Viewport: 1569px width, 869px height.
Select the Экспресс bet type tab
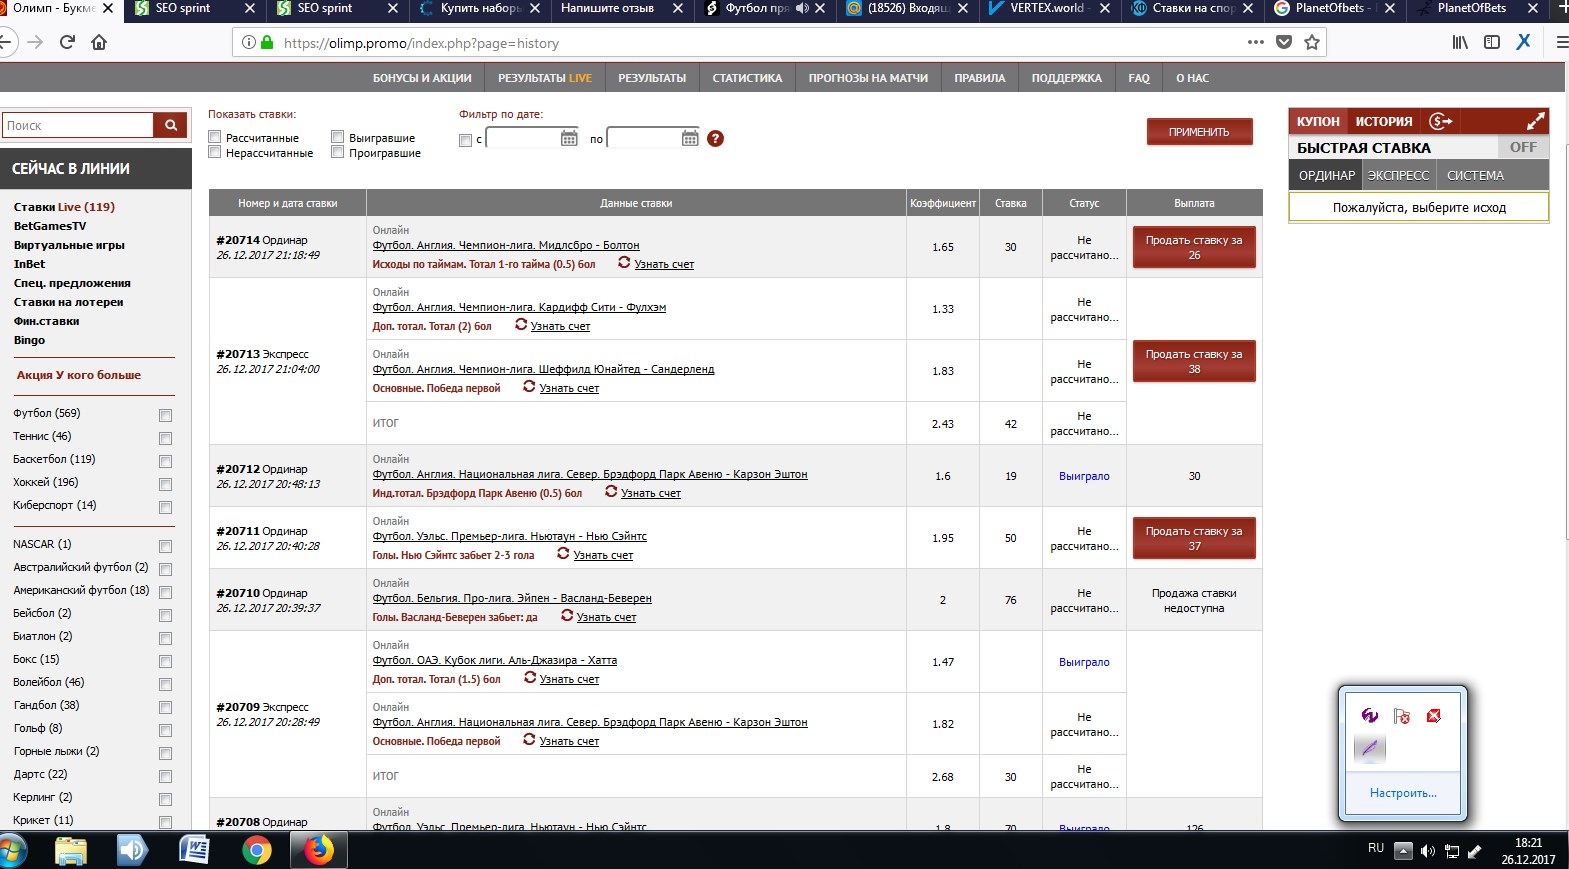[x=1398, y=175]
